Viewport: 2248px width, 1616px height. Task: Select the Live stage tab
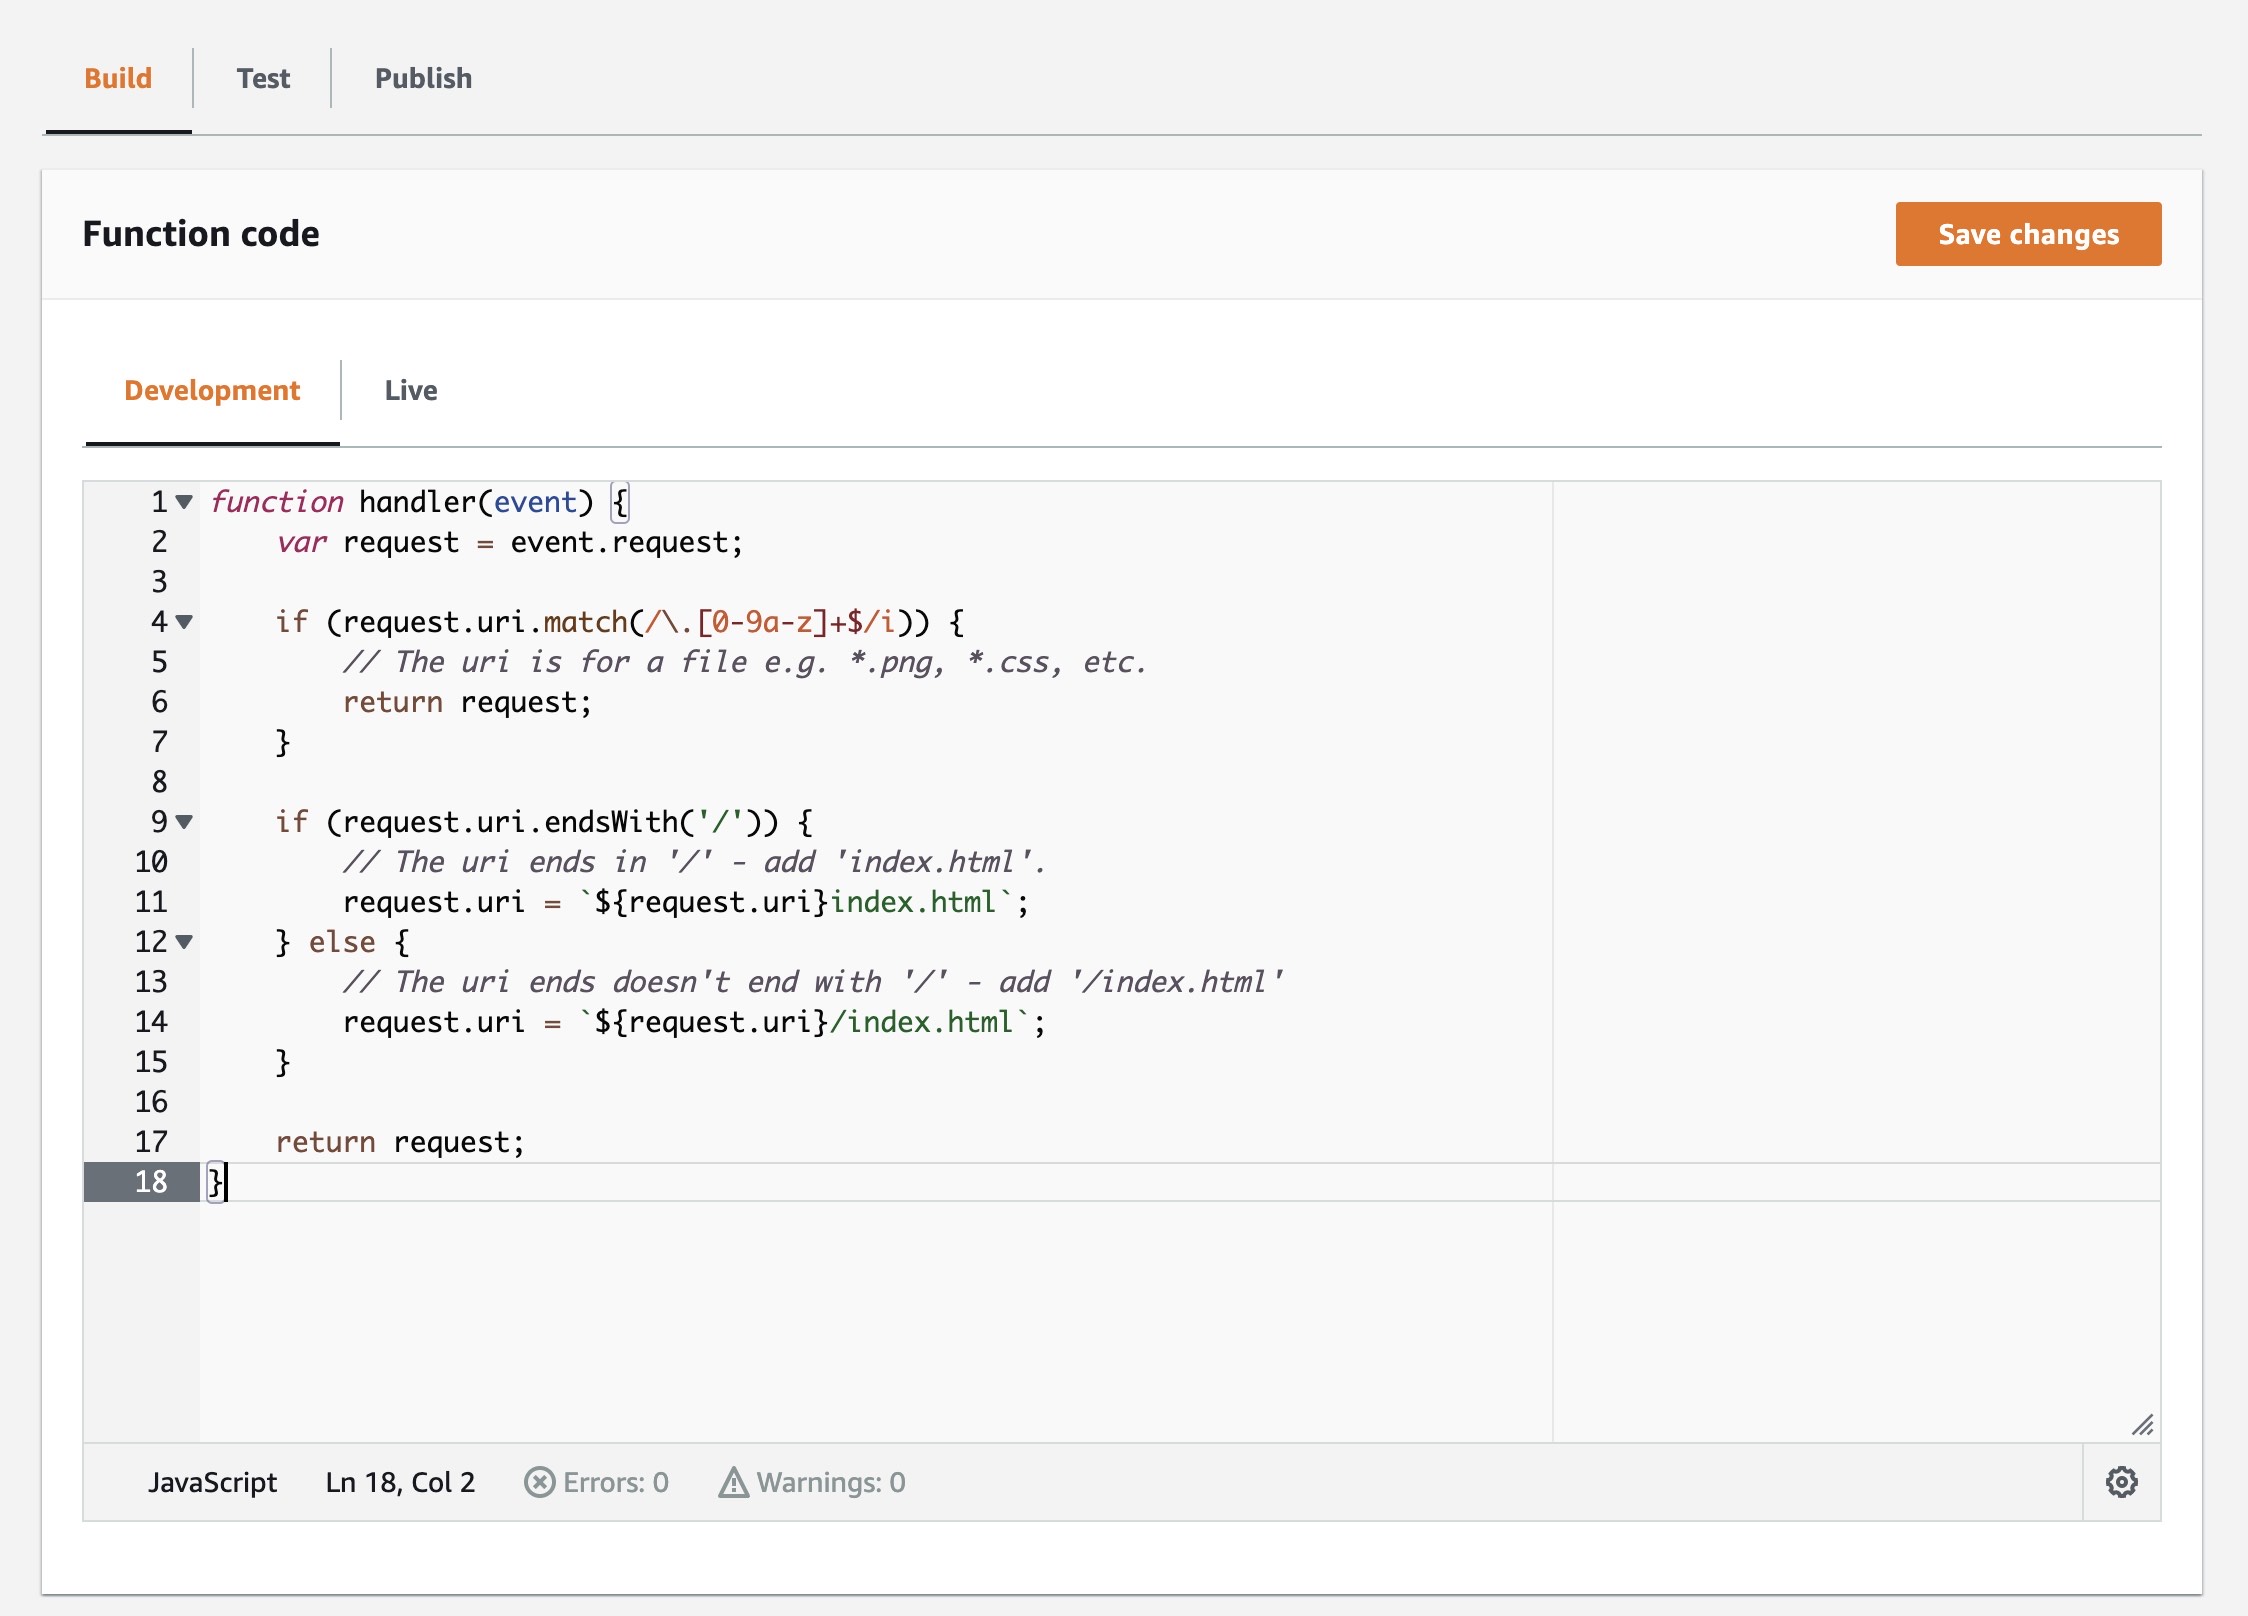click(411, 390)
